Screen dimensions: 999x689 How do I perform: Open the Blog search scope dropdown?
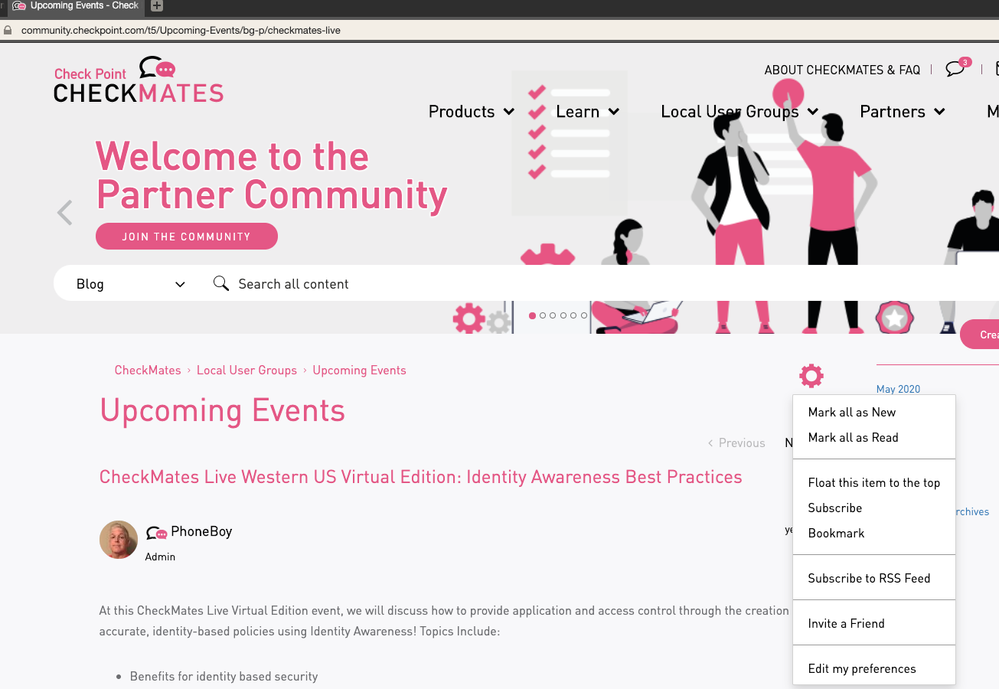131,284
